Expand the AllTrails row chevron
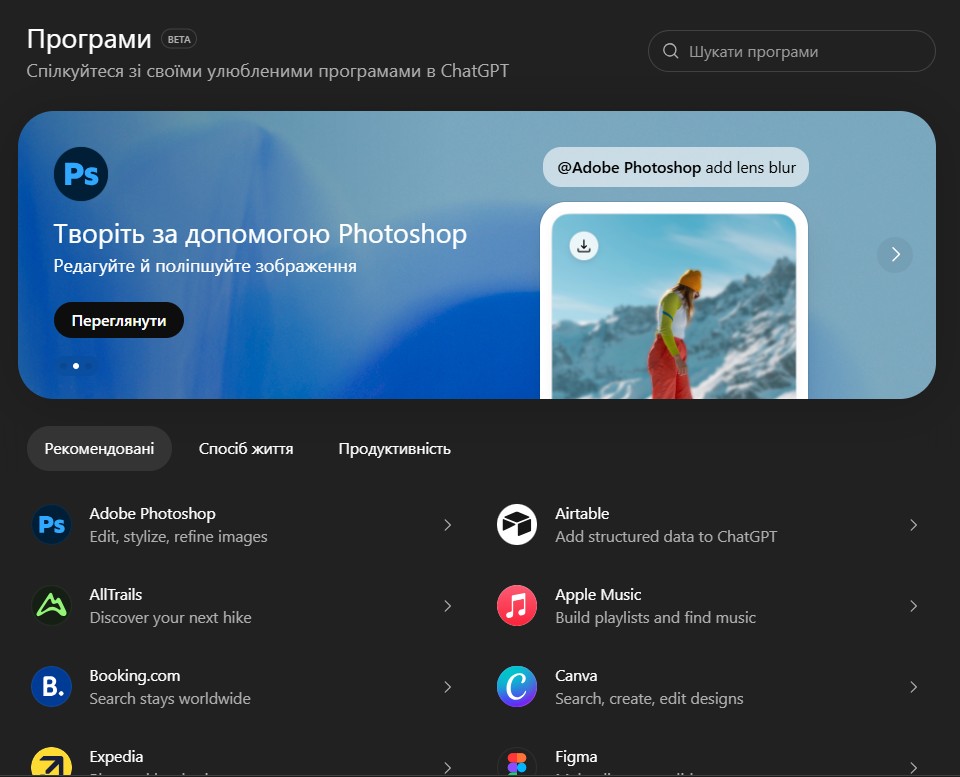 pyautogui.click(x=448, y=606)
